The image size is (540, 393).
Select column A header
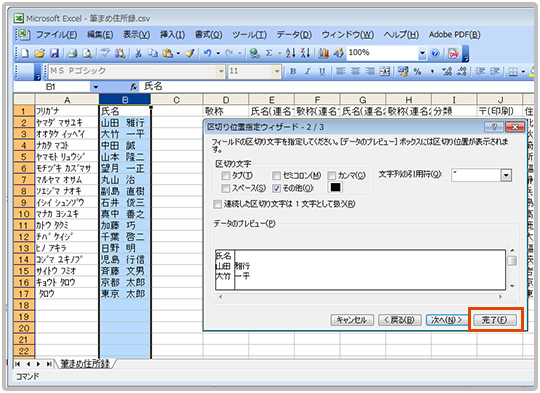coord(66,100)
